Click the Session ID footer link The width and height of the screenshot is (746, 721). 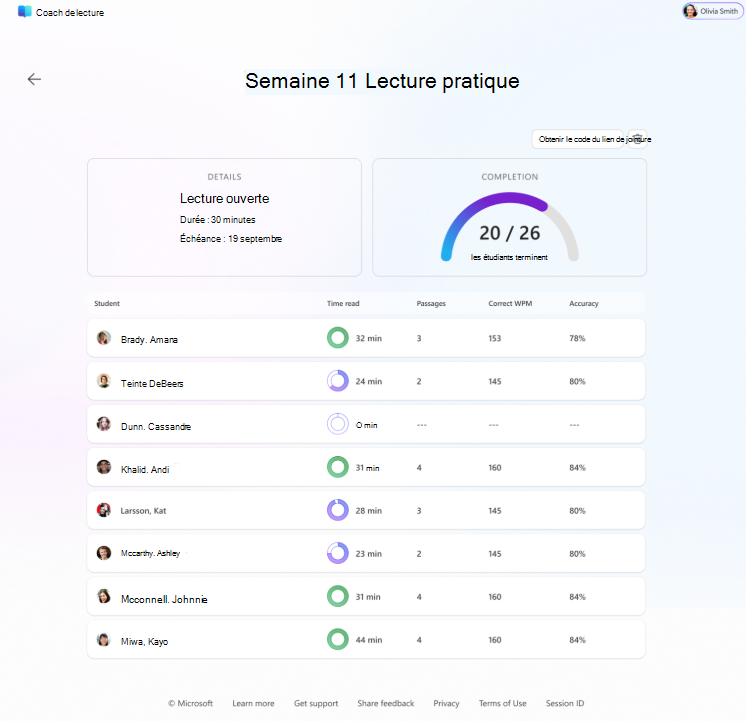[565, 703]
